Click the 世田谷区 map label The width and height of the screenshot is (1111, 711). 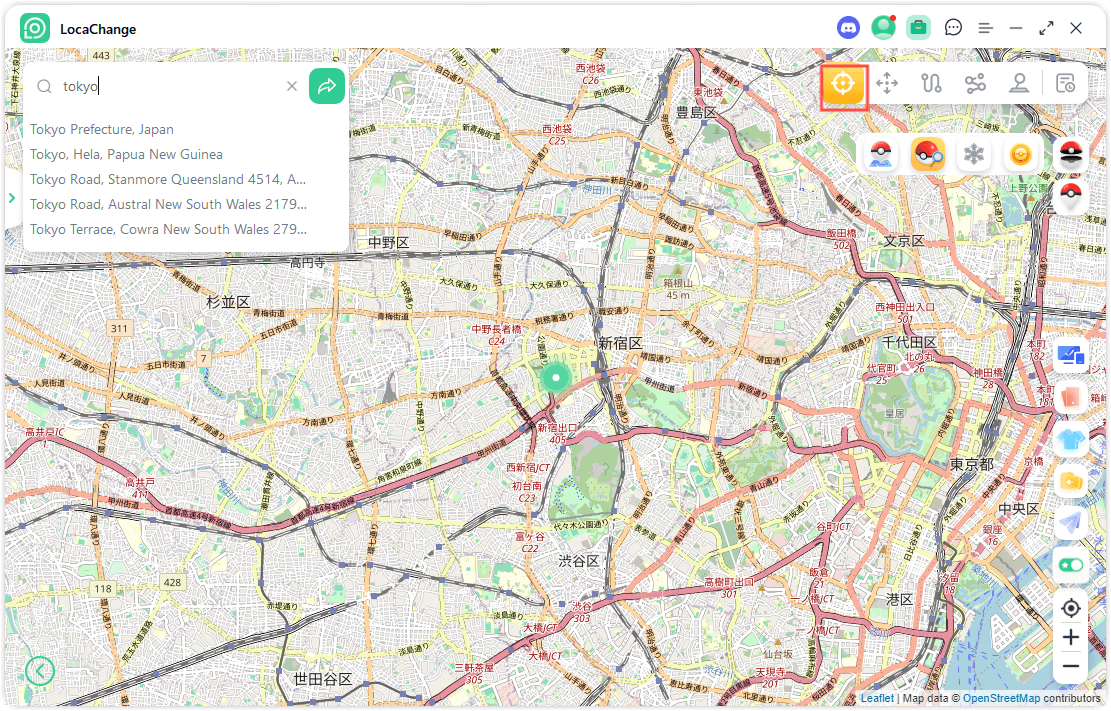tap(323, 679)
